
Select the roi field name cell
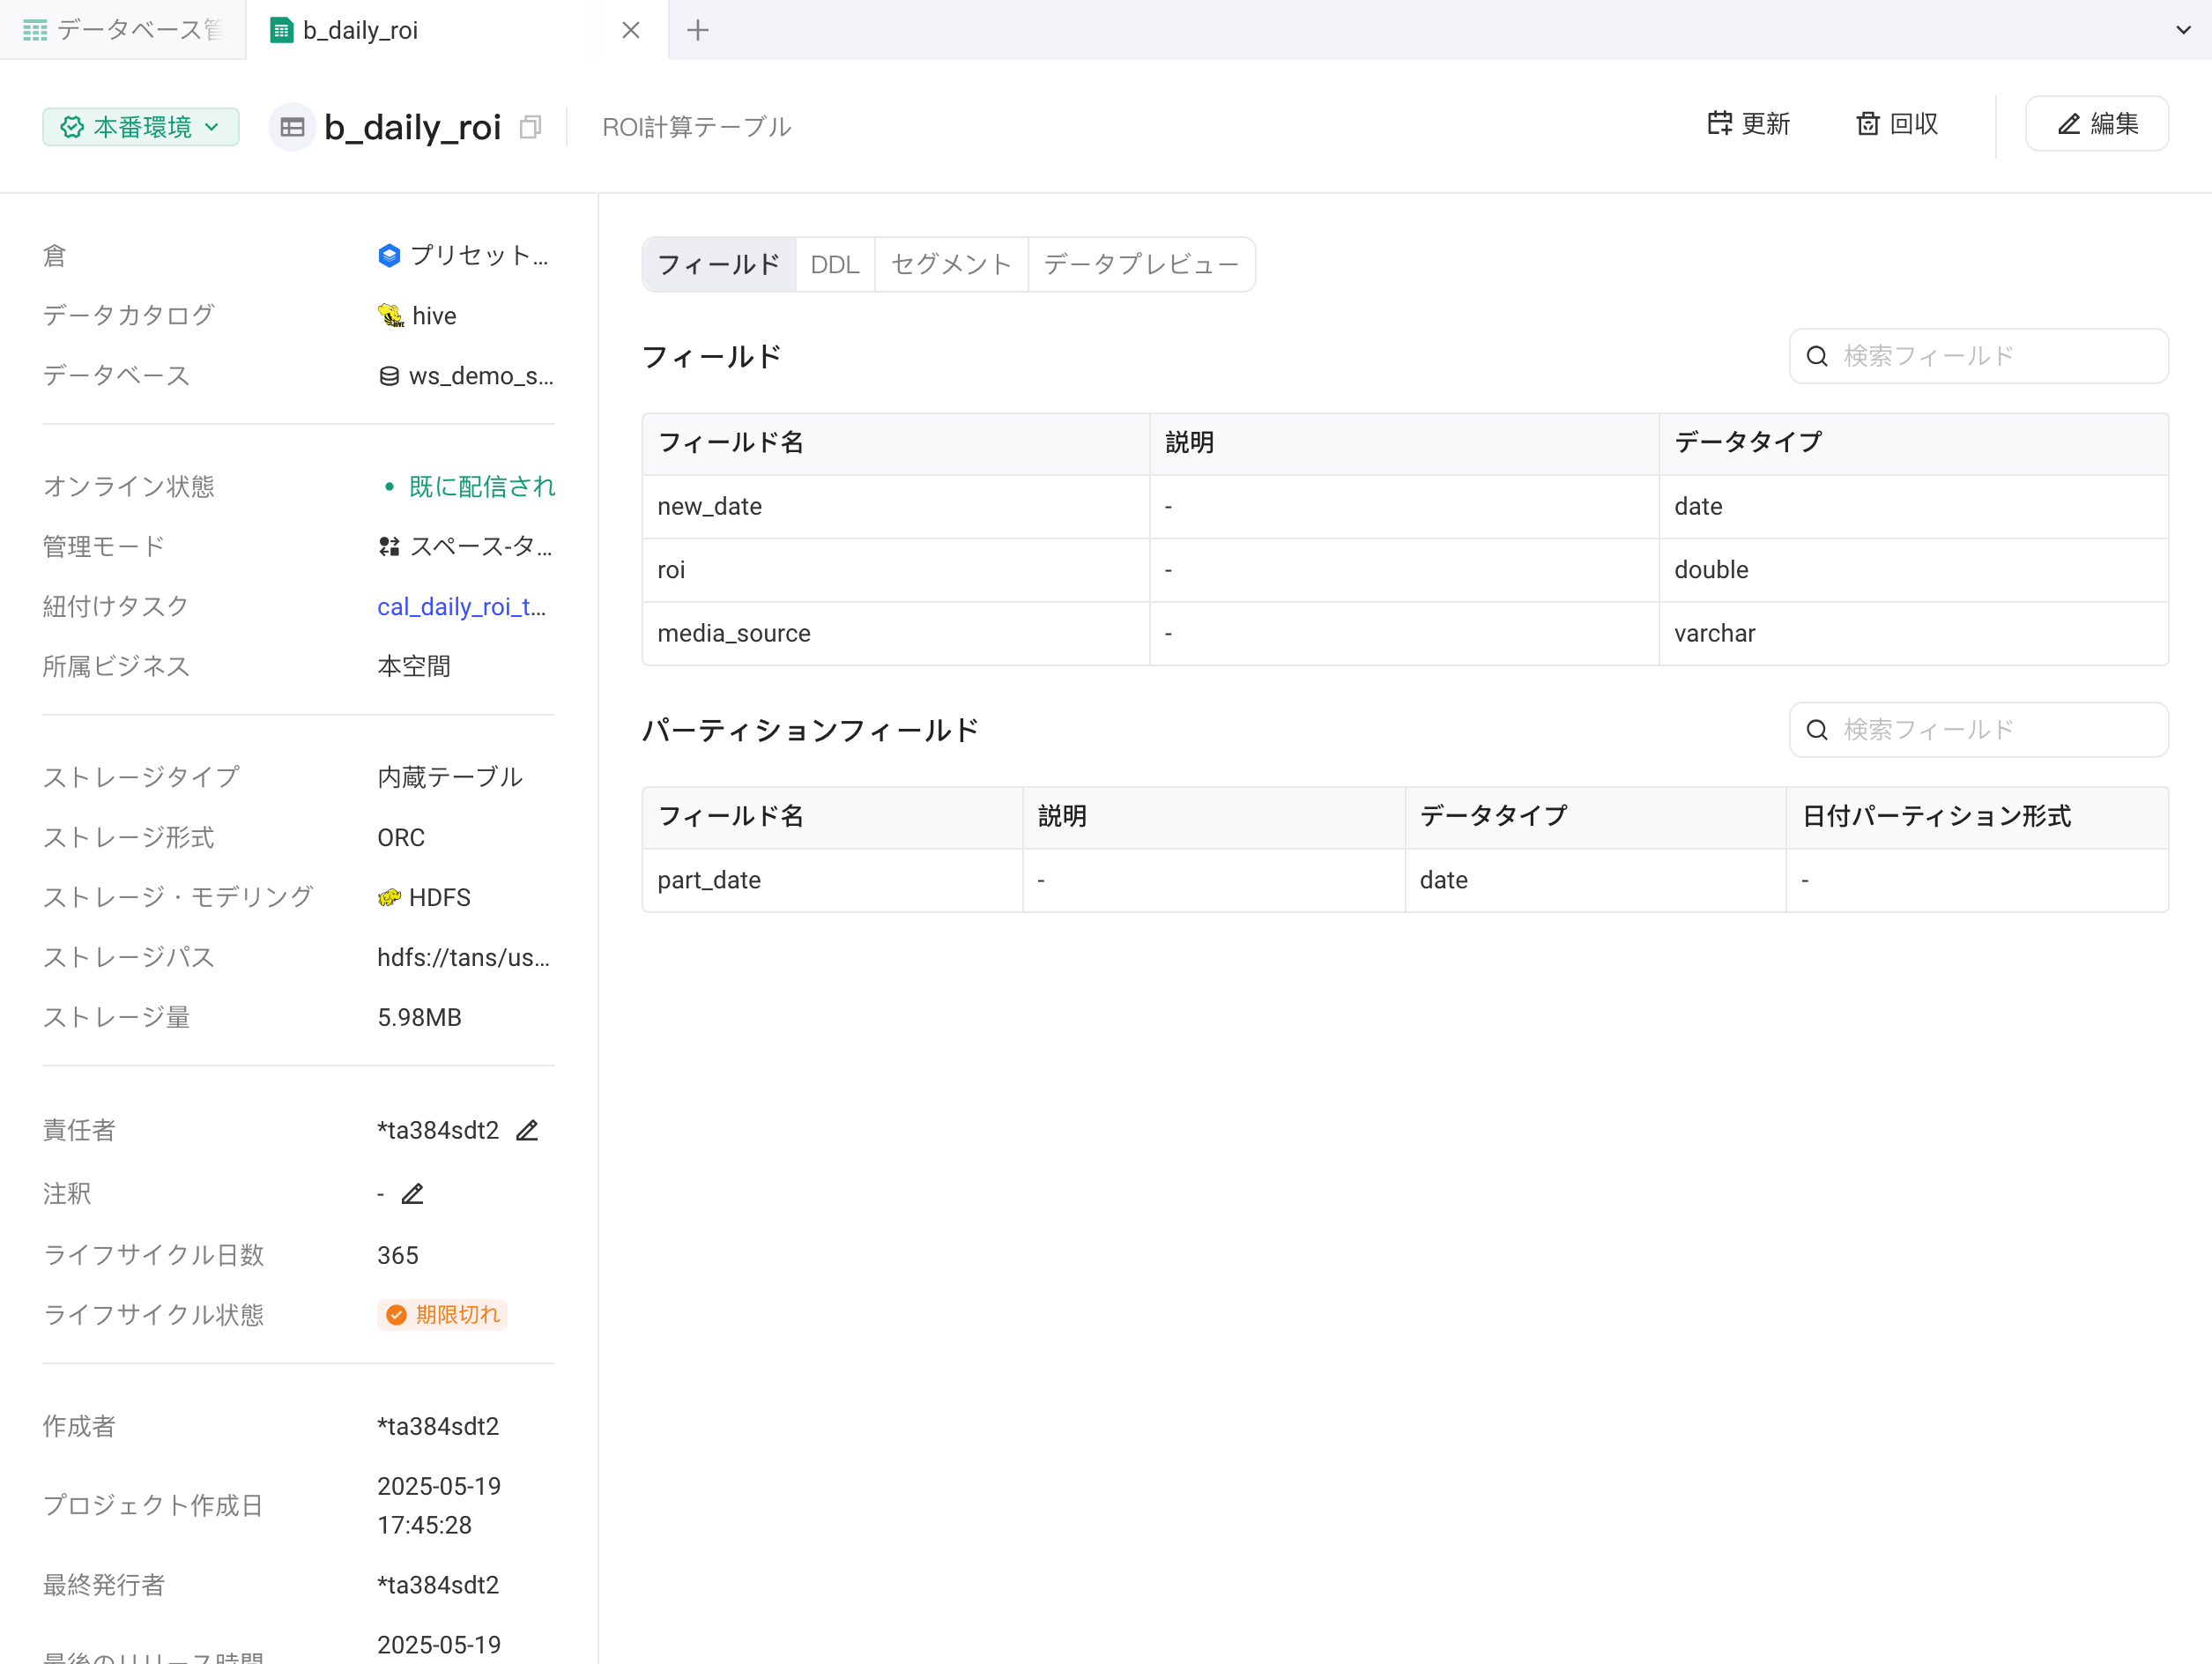click(896, 570)
